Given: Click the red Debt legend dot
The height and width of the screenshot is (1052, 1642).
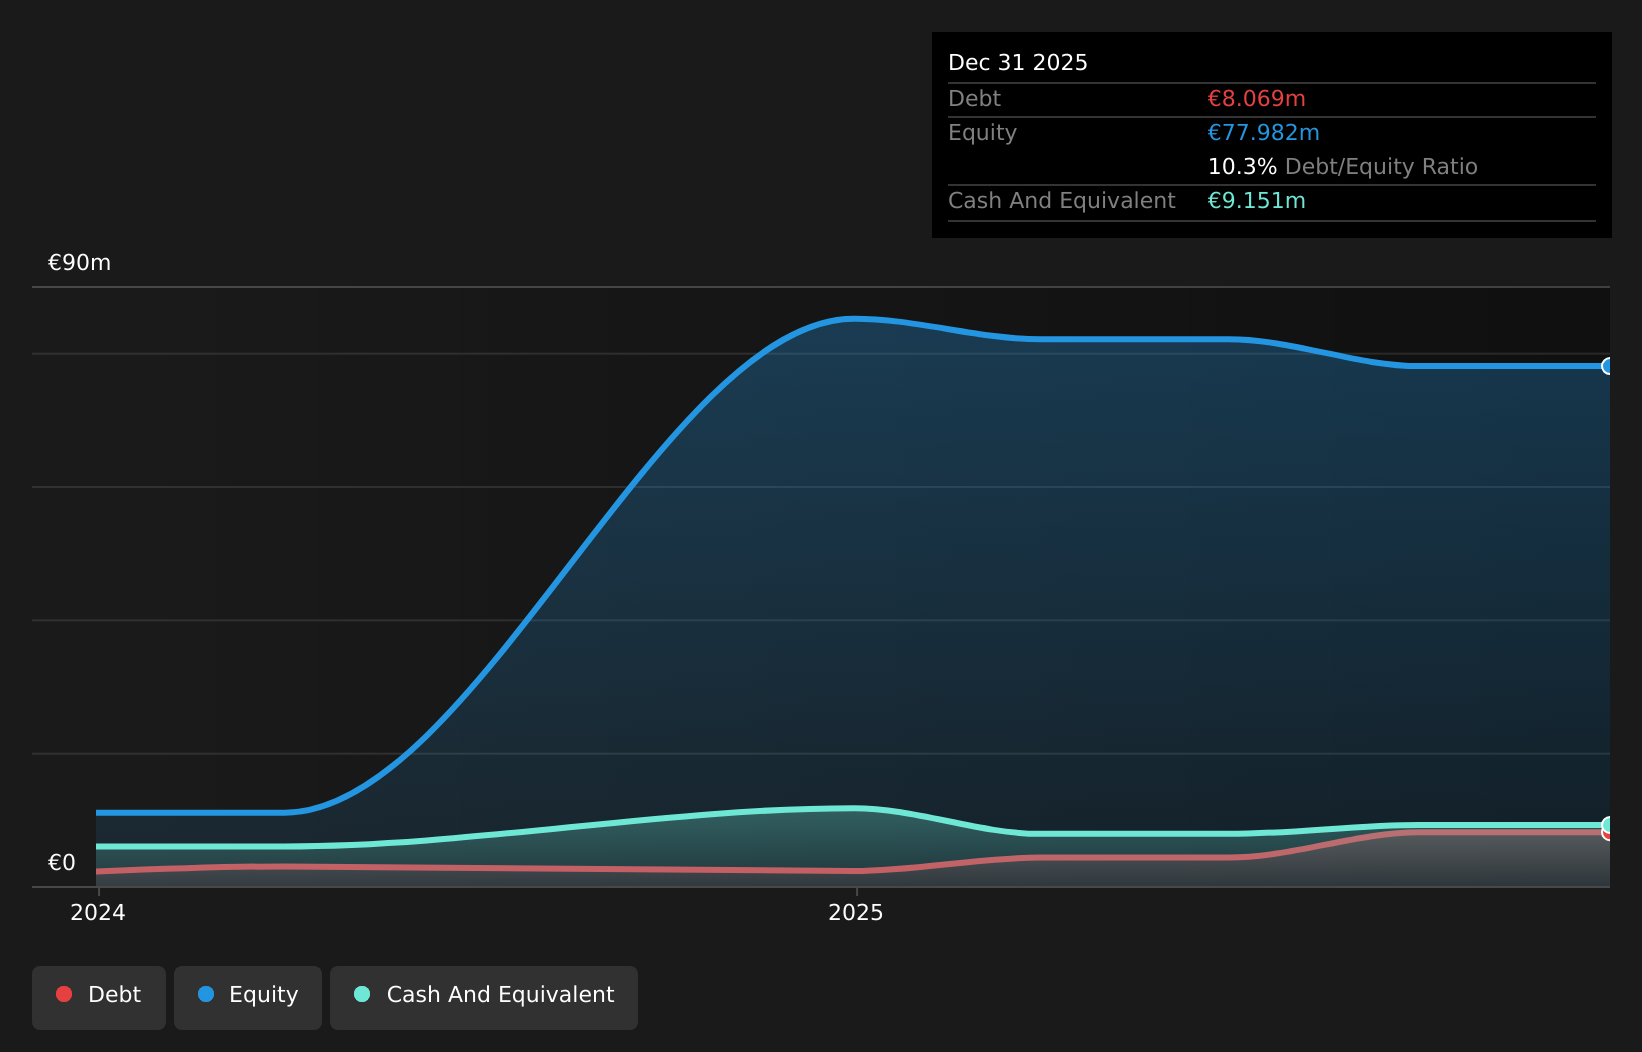Looking at the screenshot, I should pyautogui.click(x=64, y=994).
